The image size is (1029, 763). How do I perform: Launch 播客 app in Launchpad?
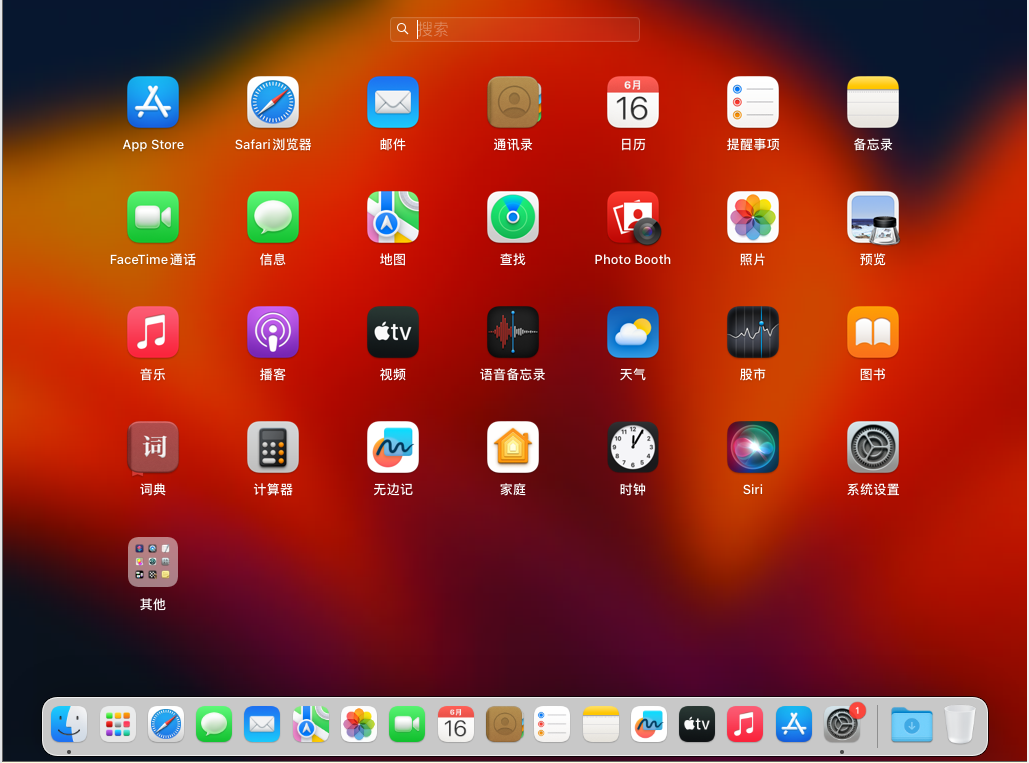point(273,332)
